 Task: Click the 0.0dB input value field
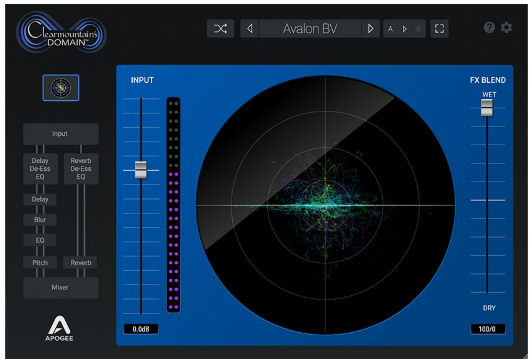pos(141,329)
